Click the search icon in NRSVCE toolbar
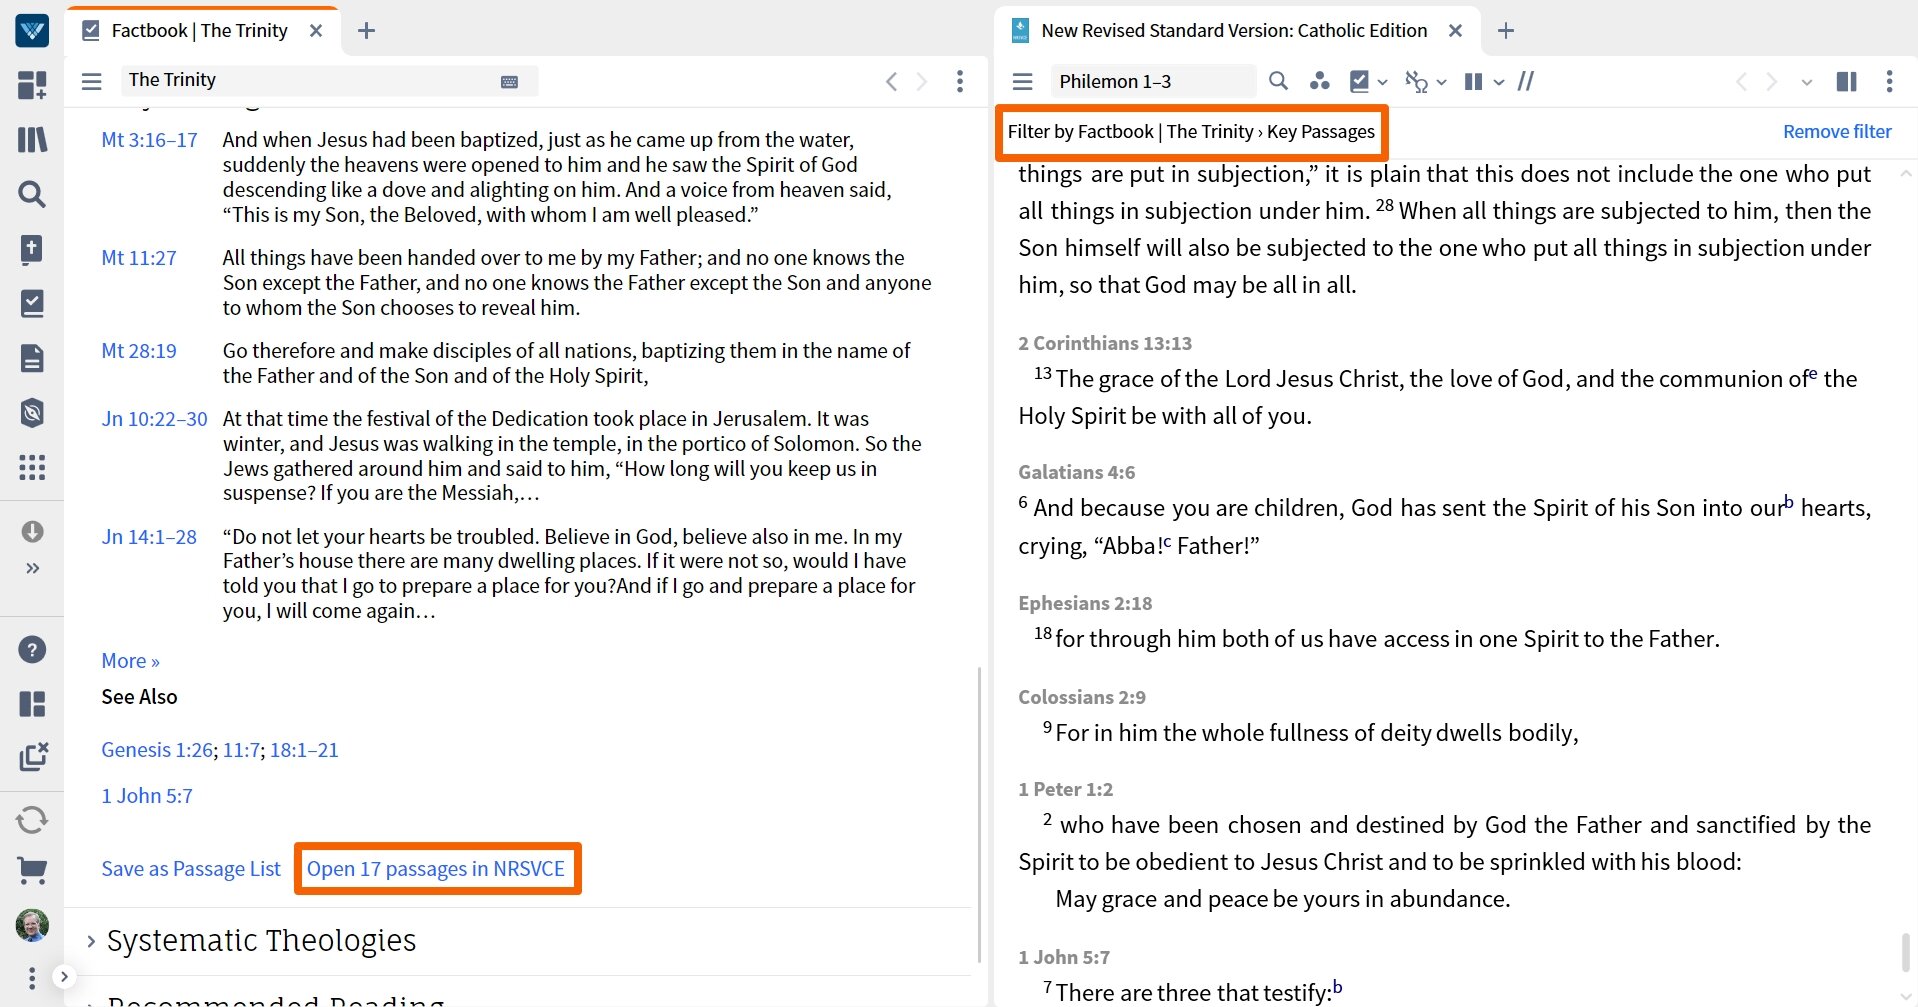Viewport: 1918px width, 1007px height. click(x=1278, y=81)
